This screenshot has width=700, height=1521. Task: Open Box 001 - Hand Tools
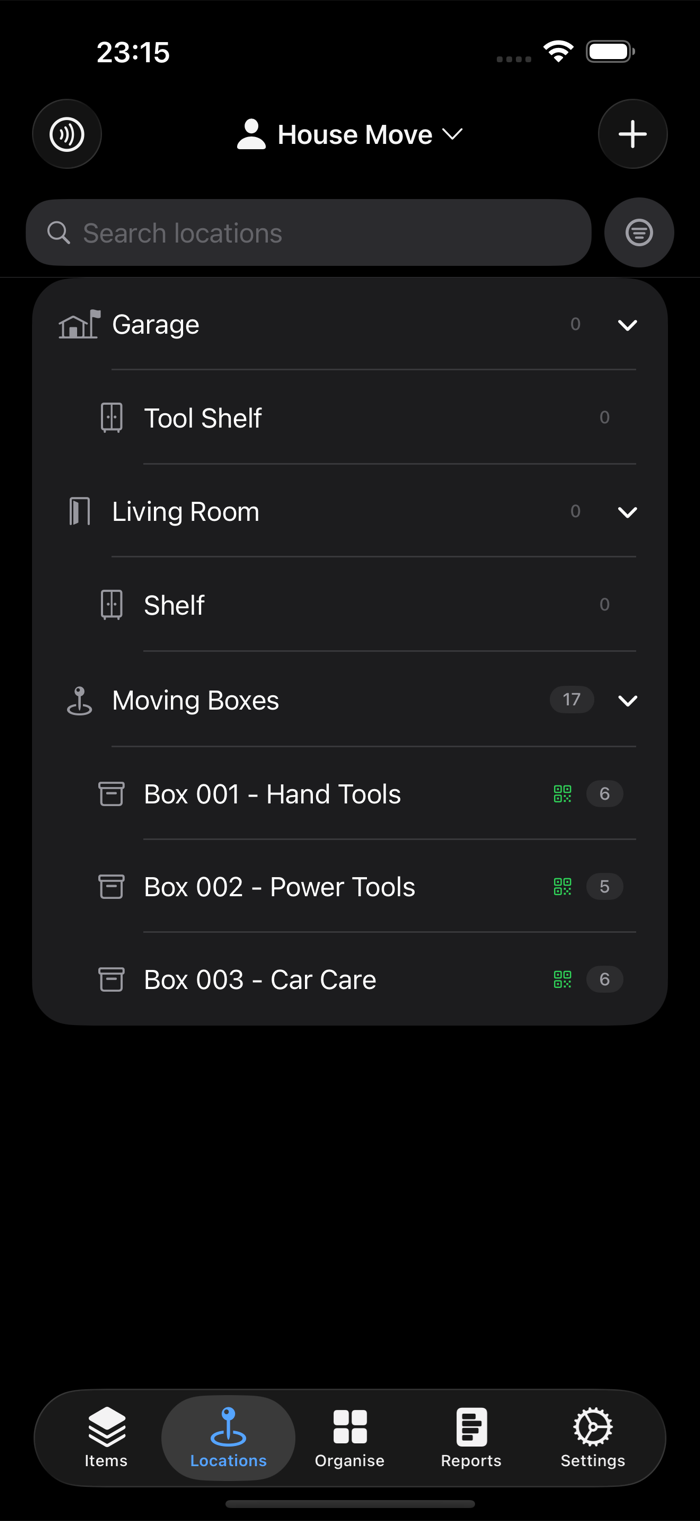pos(350,794)
